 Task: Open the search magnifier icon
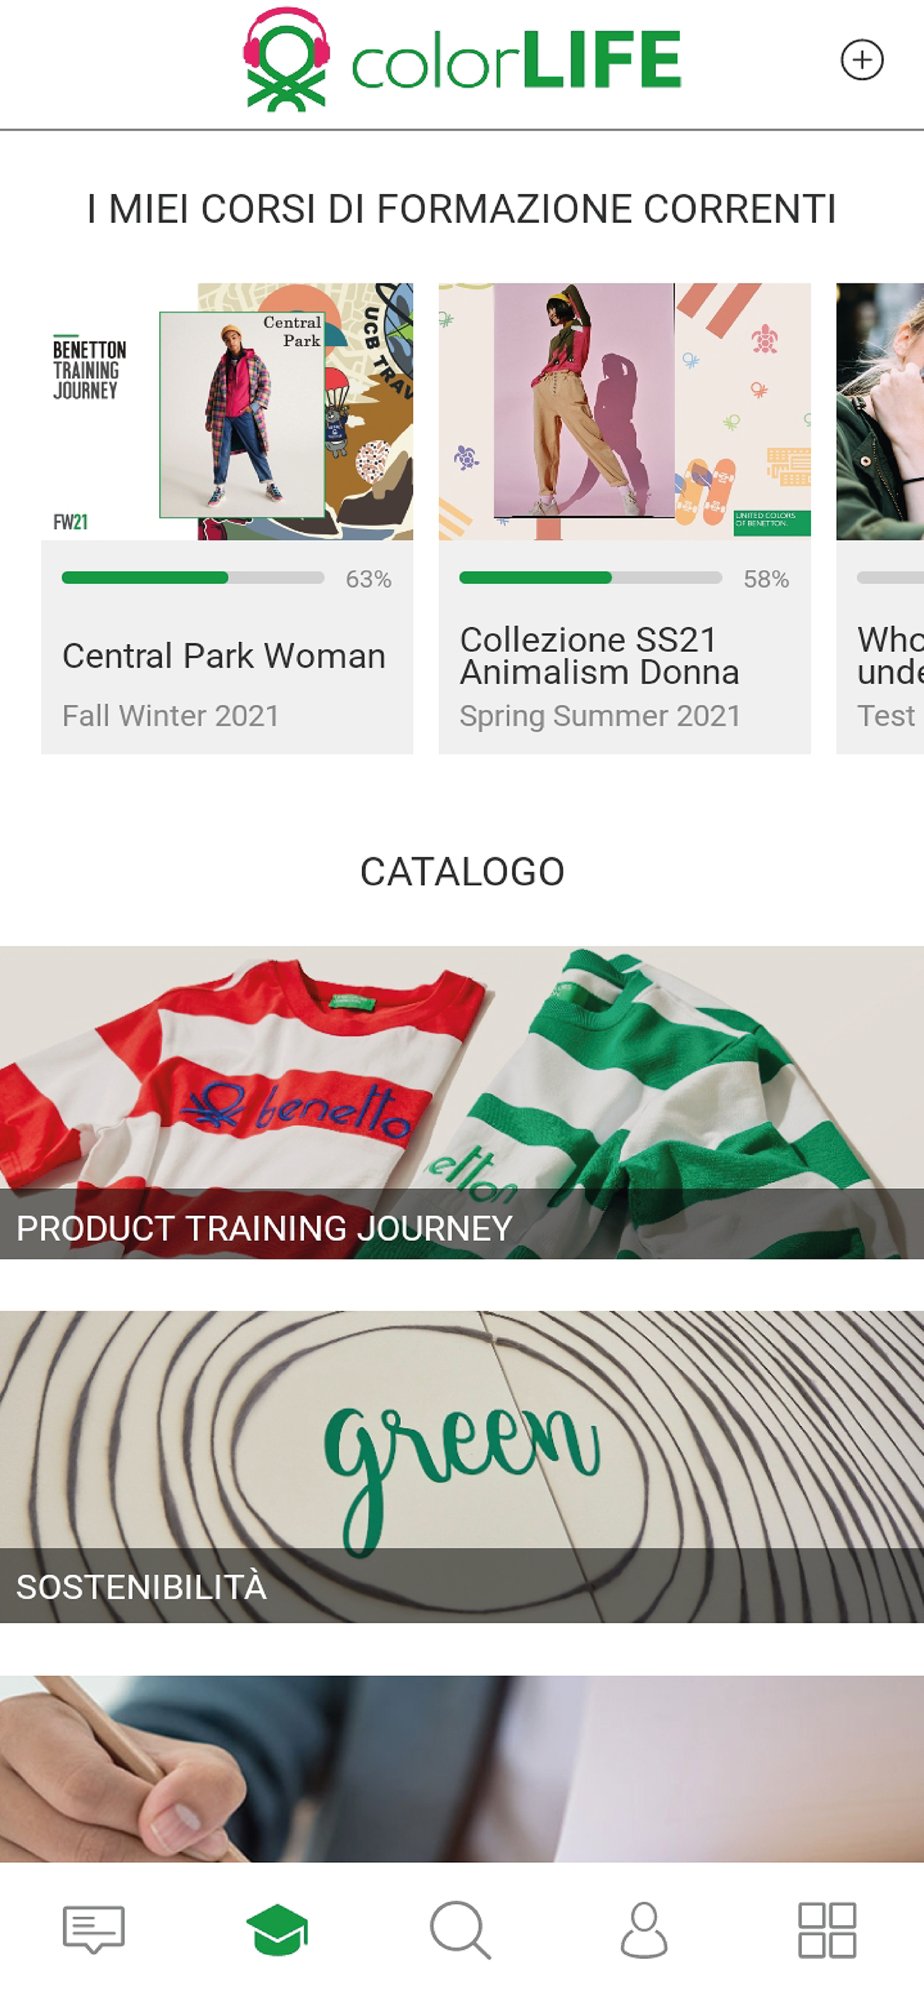click(x=461, y=1930)
